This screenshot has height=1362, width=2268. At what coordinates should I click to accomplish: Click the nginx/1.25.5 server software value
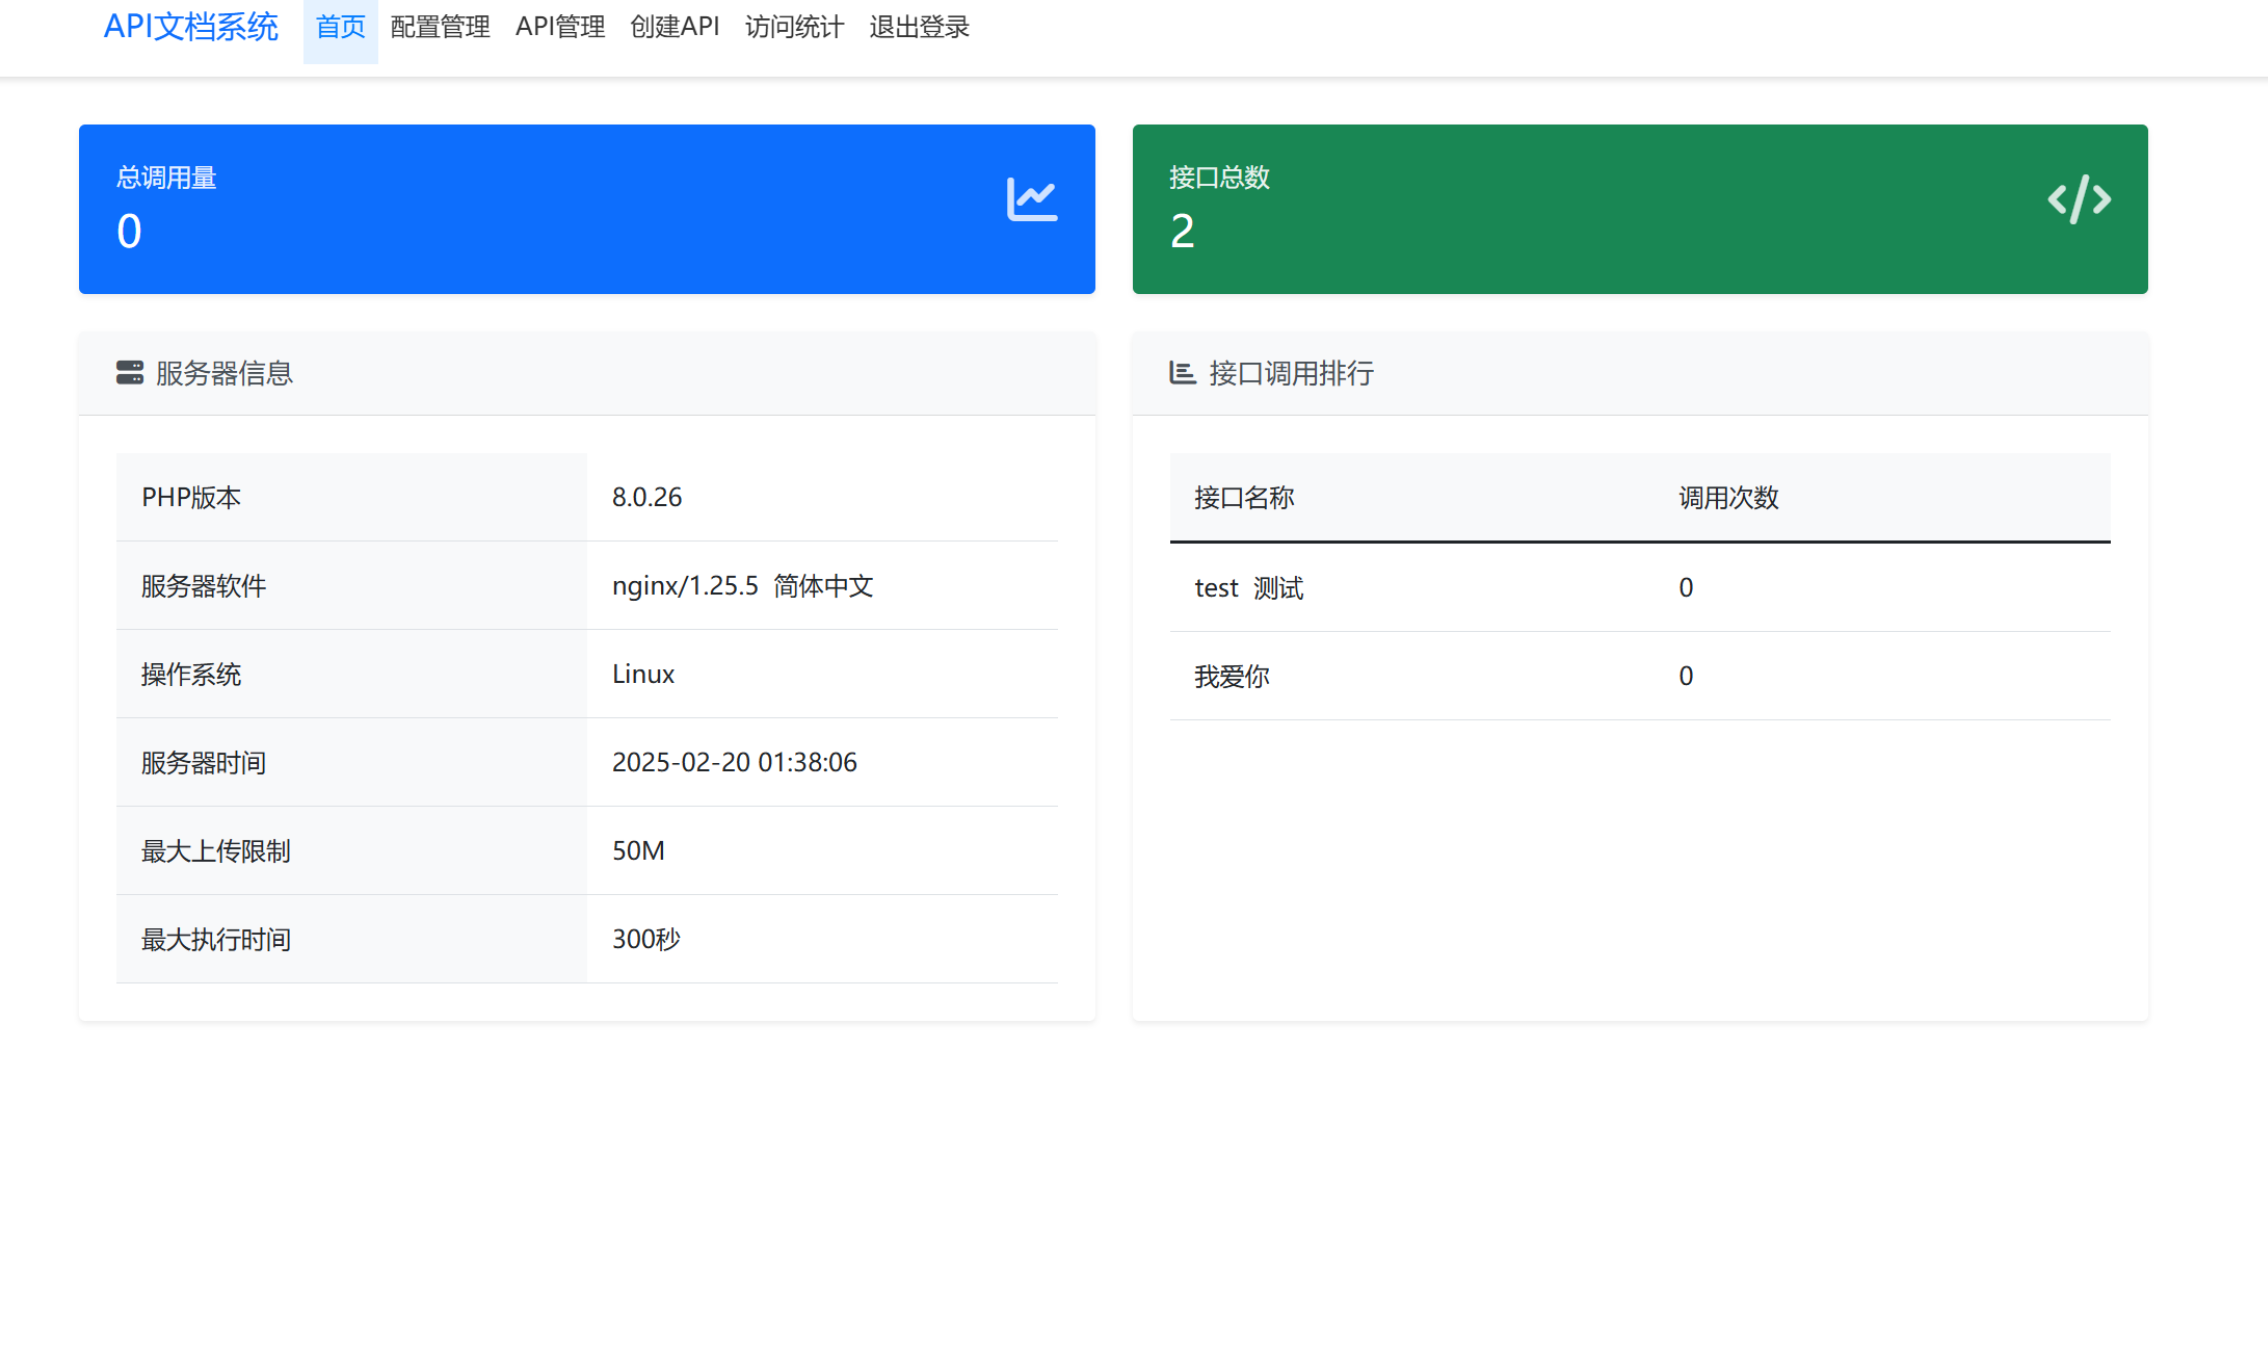pos(742,586)
